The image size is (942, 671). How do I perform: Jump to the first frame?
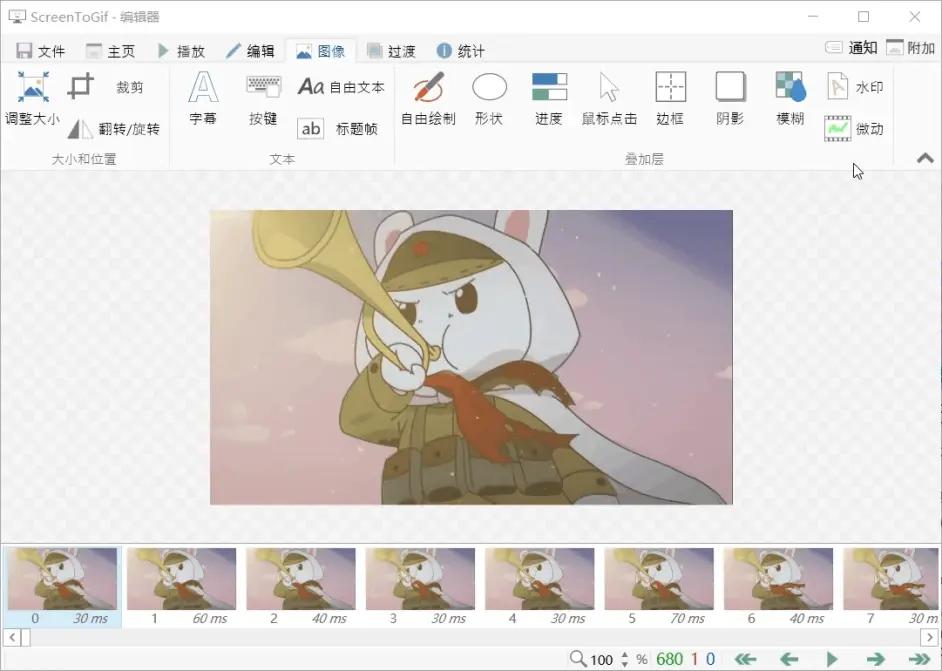coord(745,659)
